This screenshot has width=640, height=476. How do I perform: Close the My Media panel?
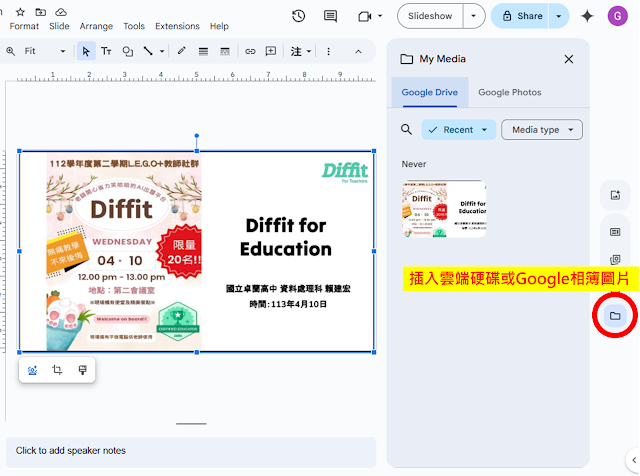[569, 59]
